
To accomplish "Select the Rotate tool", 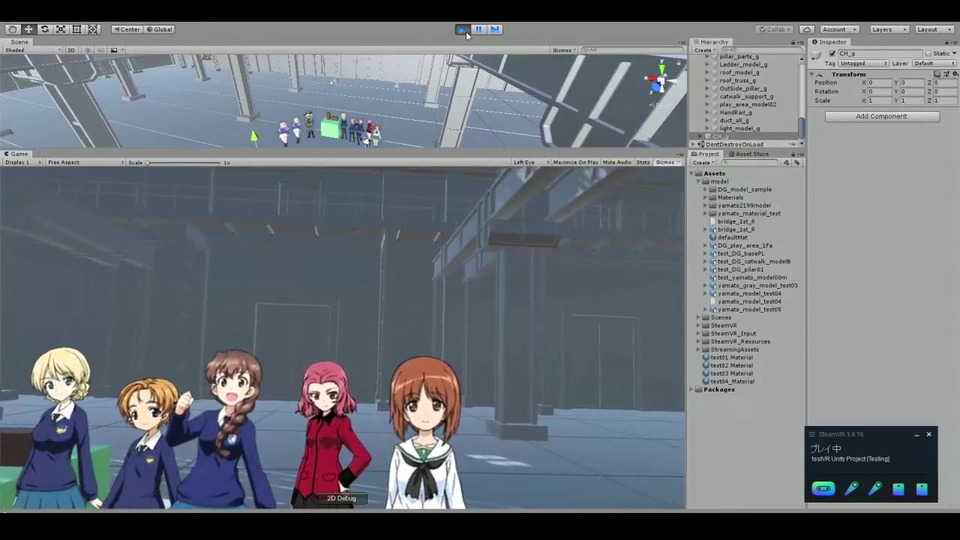I will [44, 29].
